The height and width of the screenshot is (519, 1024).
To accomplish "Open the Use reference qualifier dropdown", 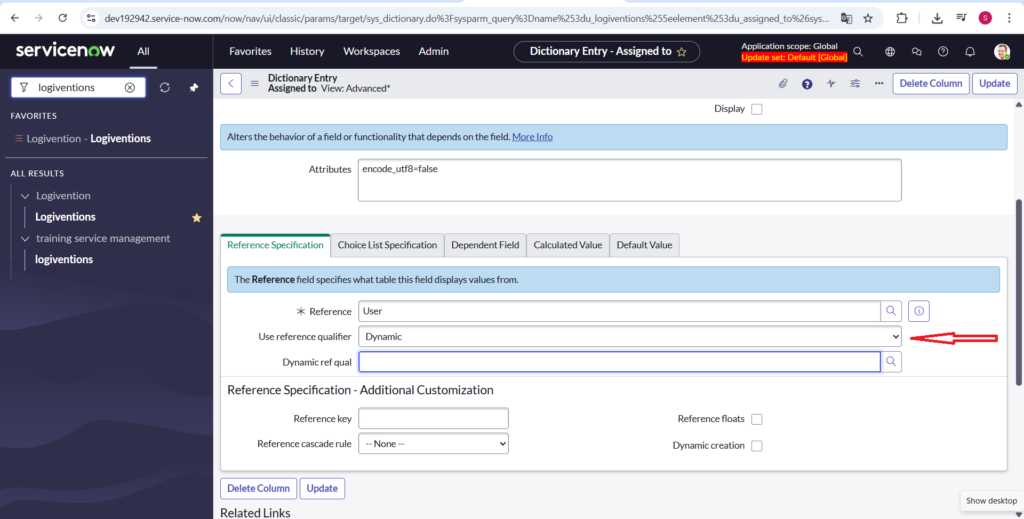I will [x=630, y=337].
